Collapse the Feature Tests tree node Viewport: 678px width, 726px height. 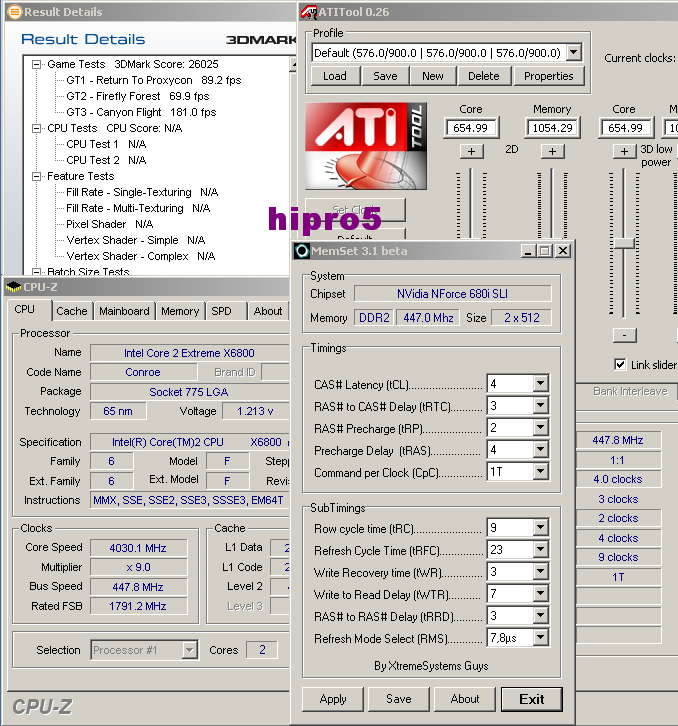36,176
